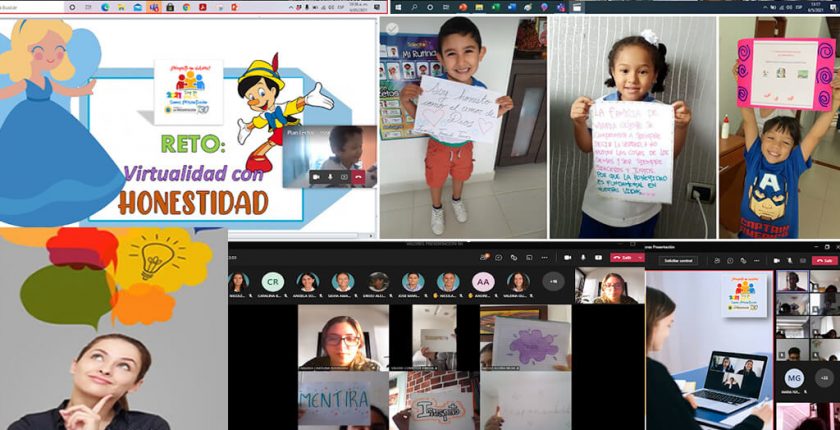Click share content in the wide Teams meeting toolbar

[x=598, y=258]
